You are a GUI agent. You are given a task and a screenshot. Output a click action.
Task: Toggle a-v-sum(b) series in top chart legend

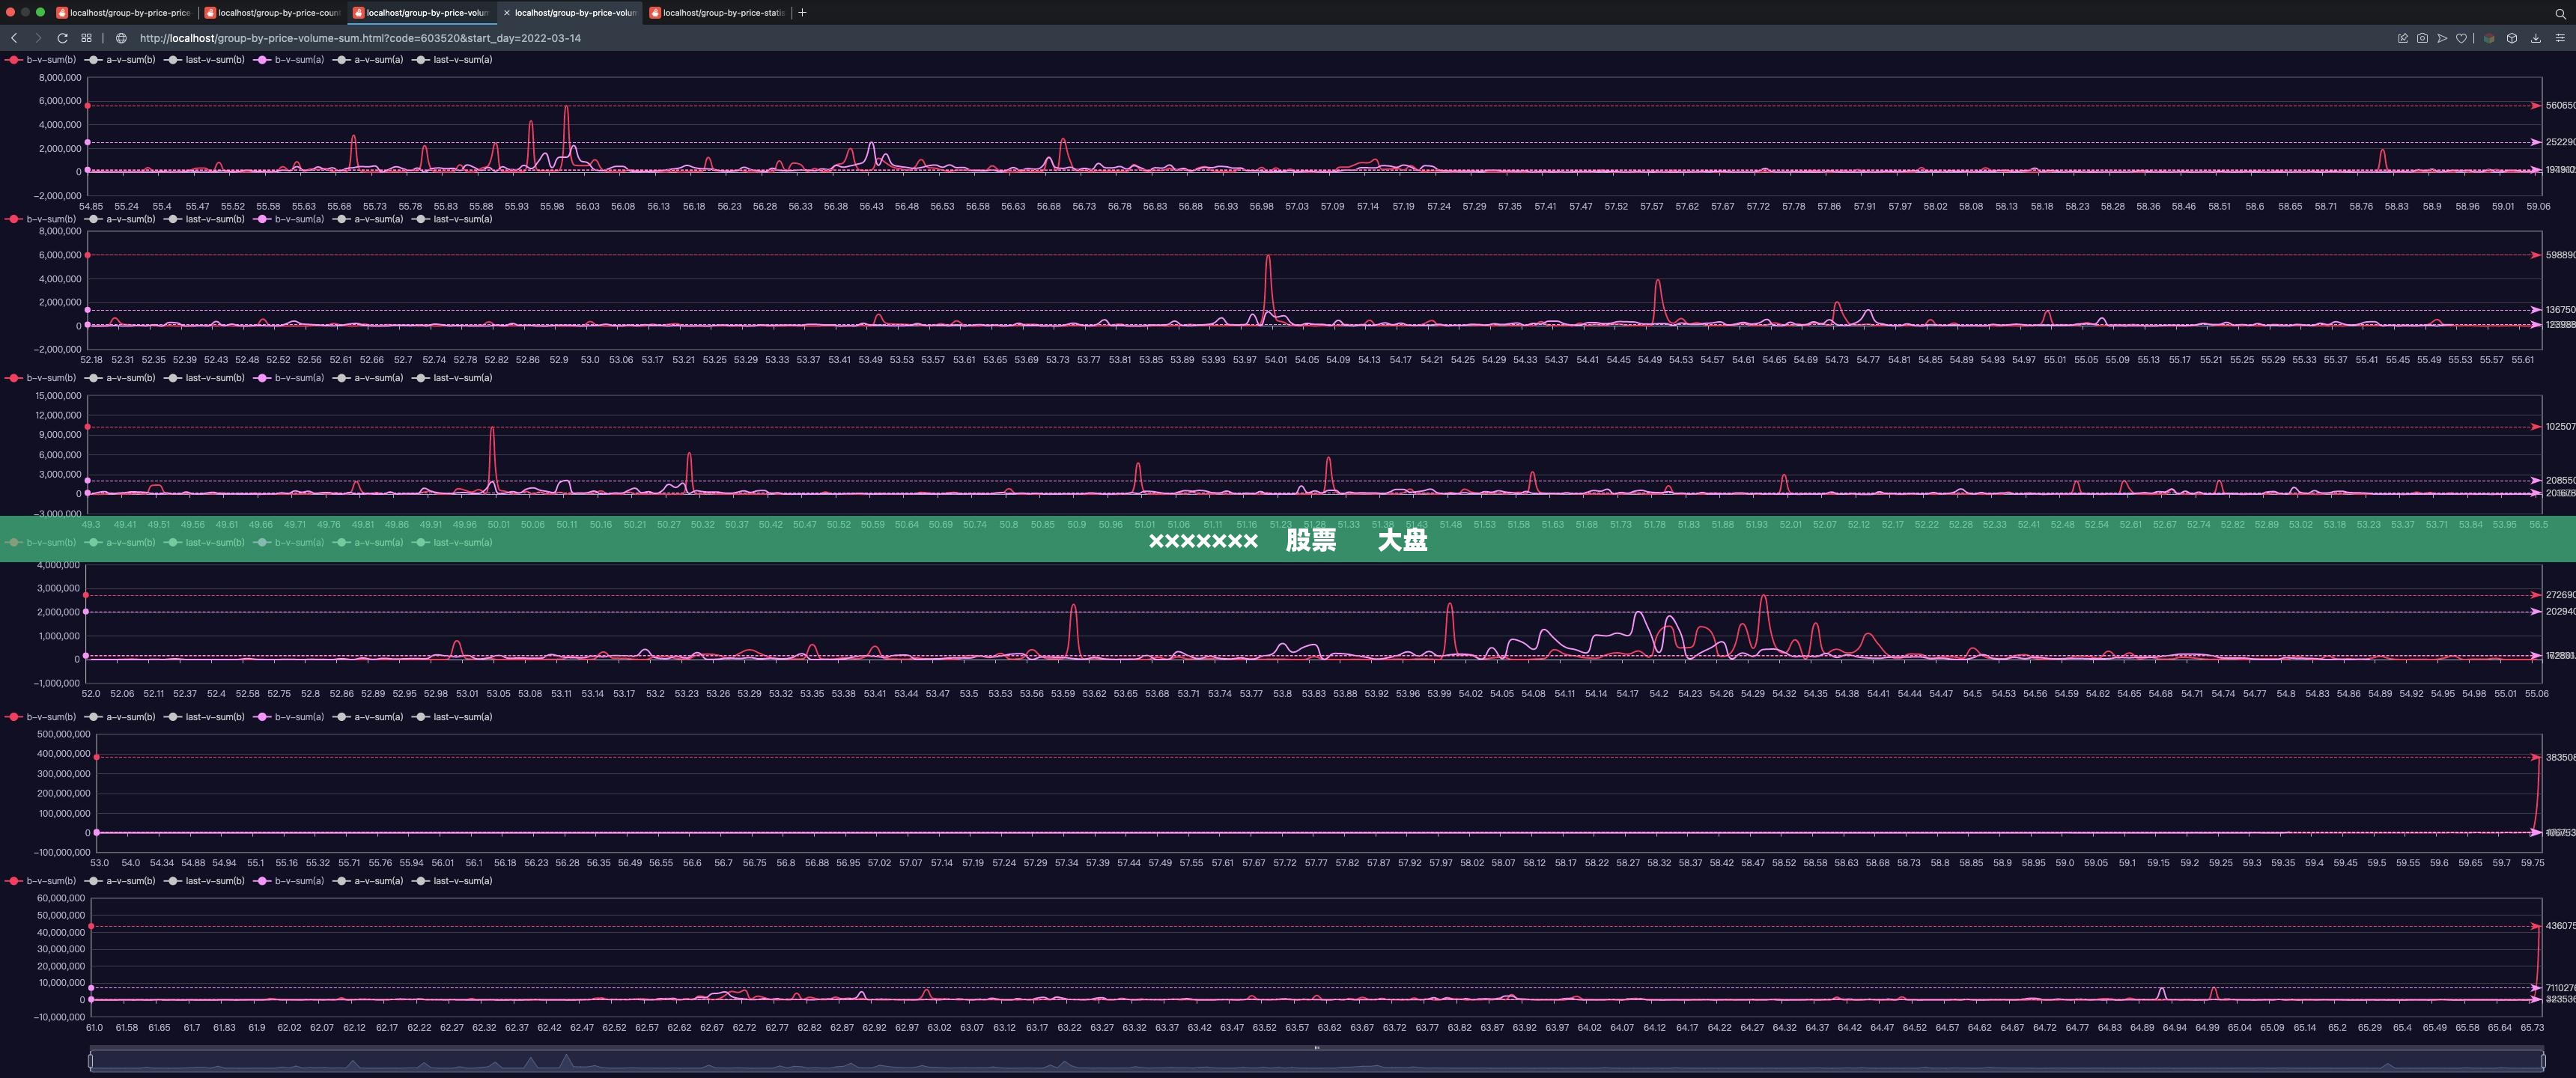tap(120, 60)
